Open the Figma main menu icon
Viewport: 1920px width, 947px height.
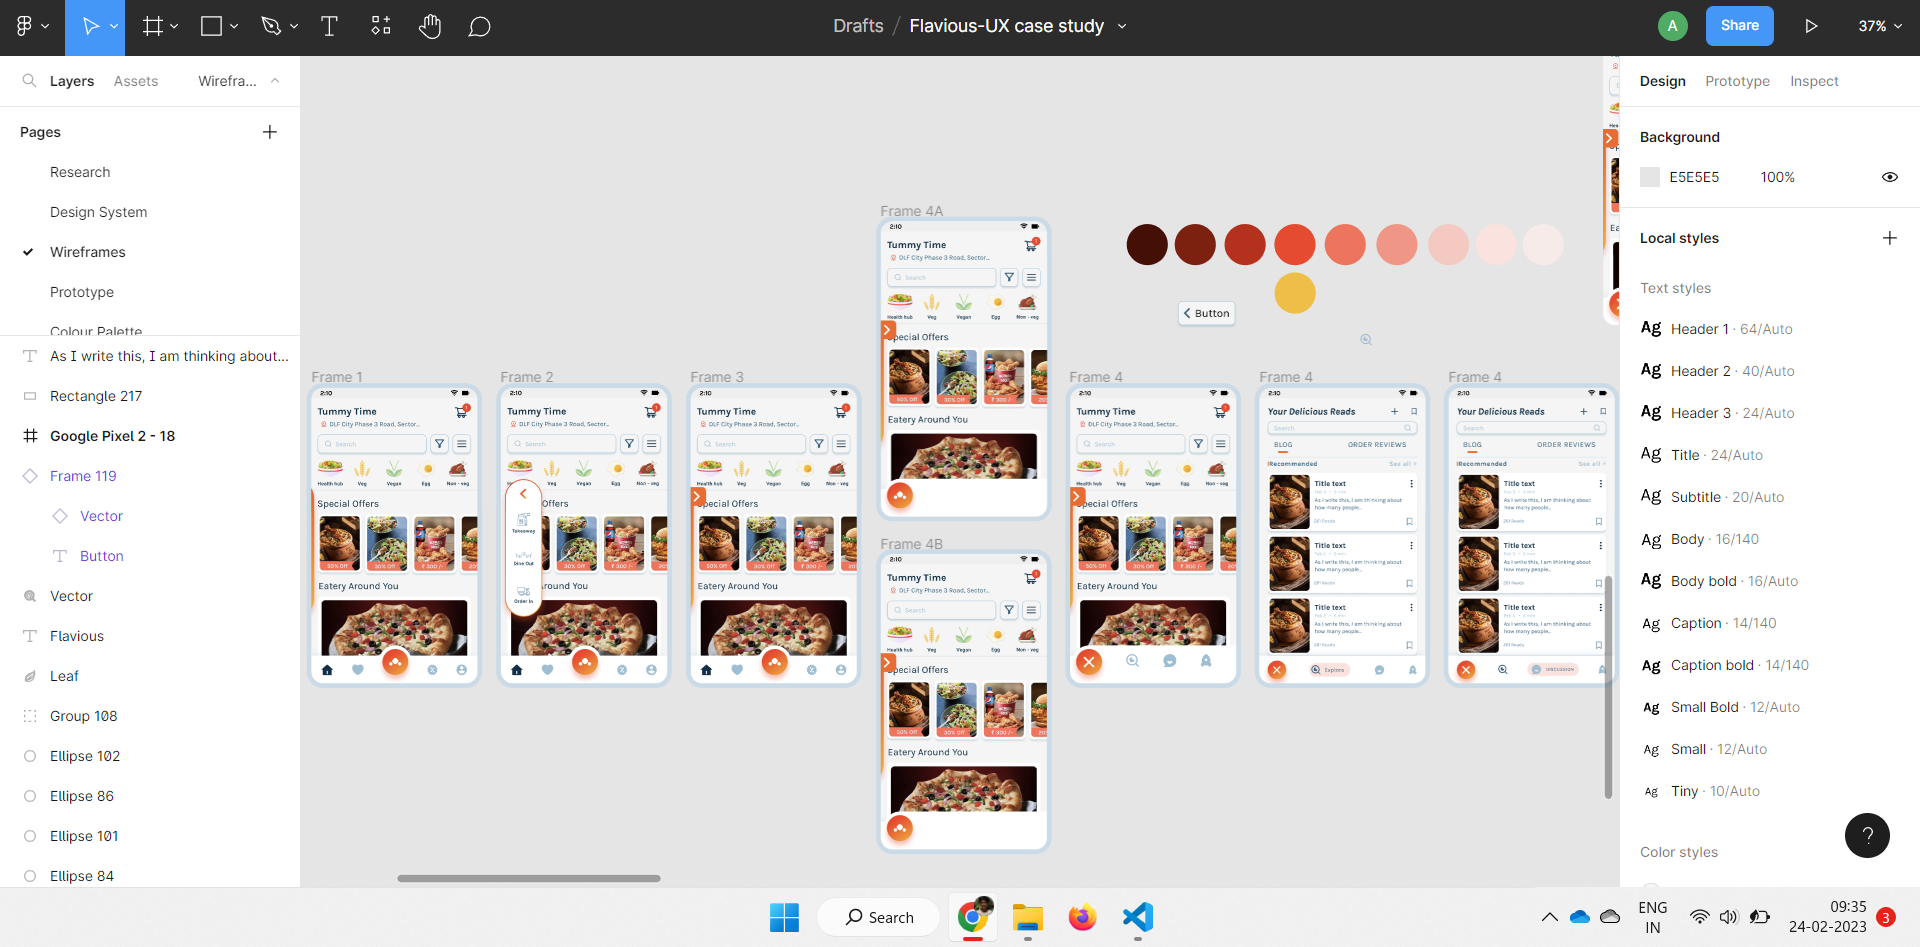[x=32, y=27]
